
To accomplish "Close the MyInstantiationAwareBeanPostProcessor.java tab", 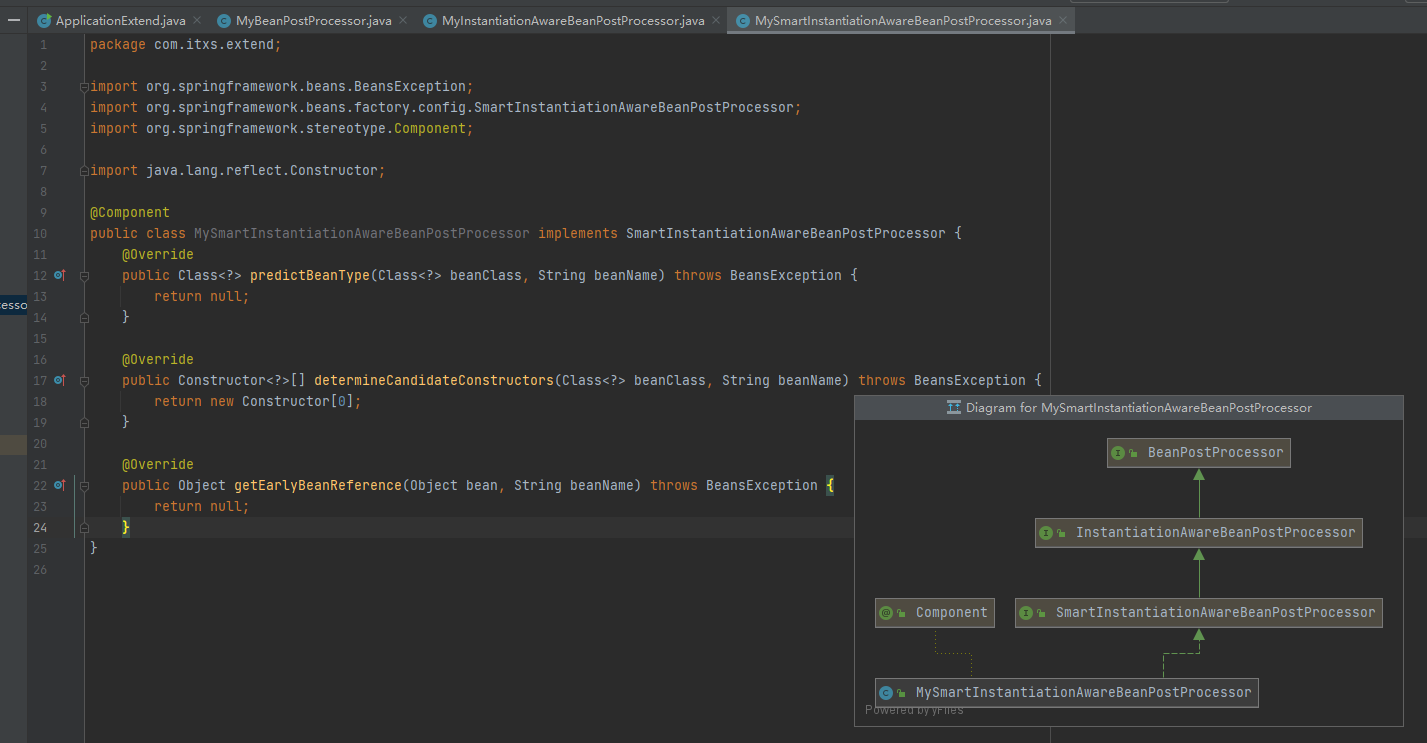I will (x=714, y=21).
